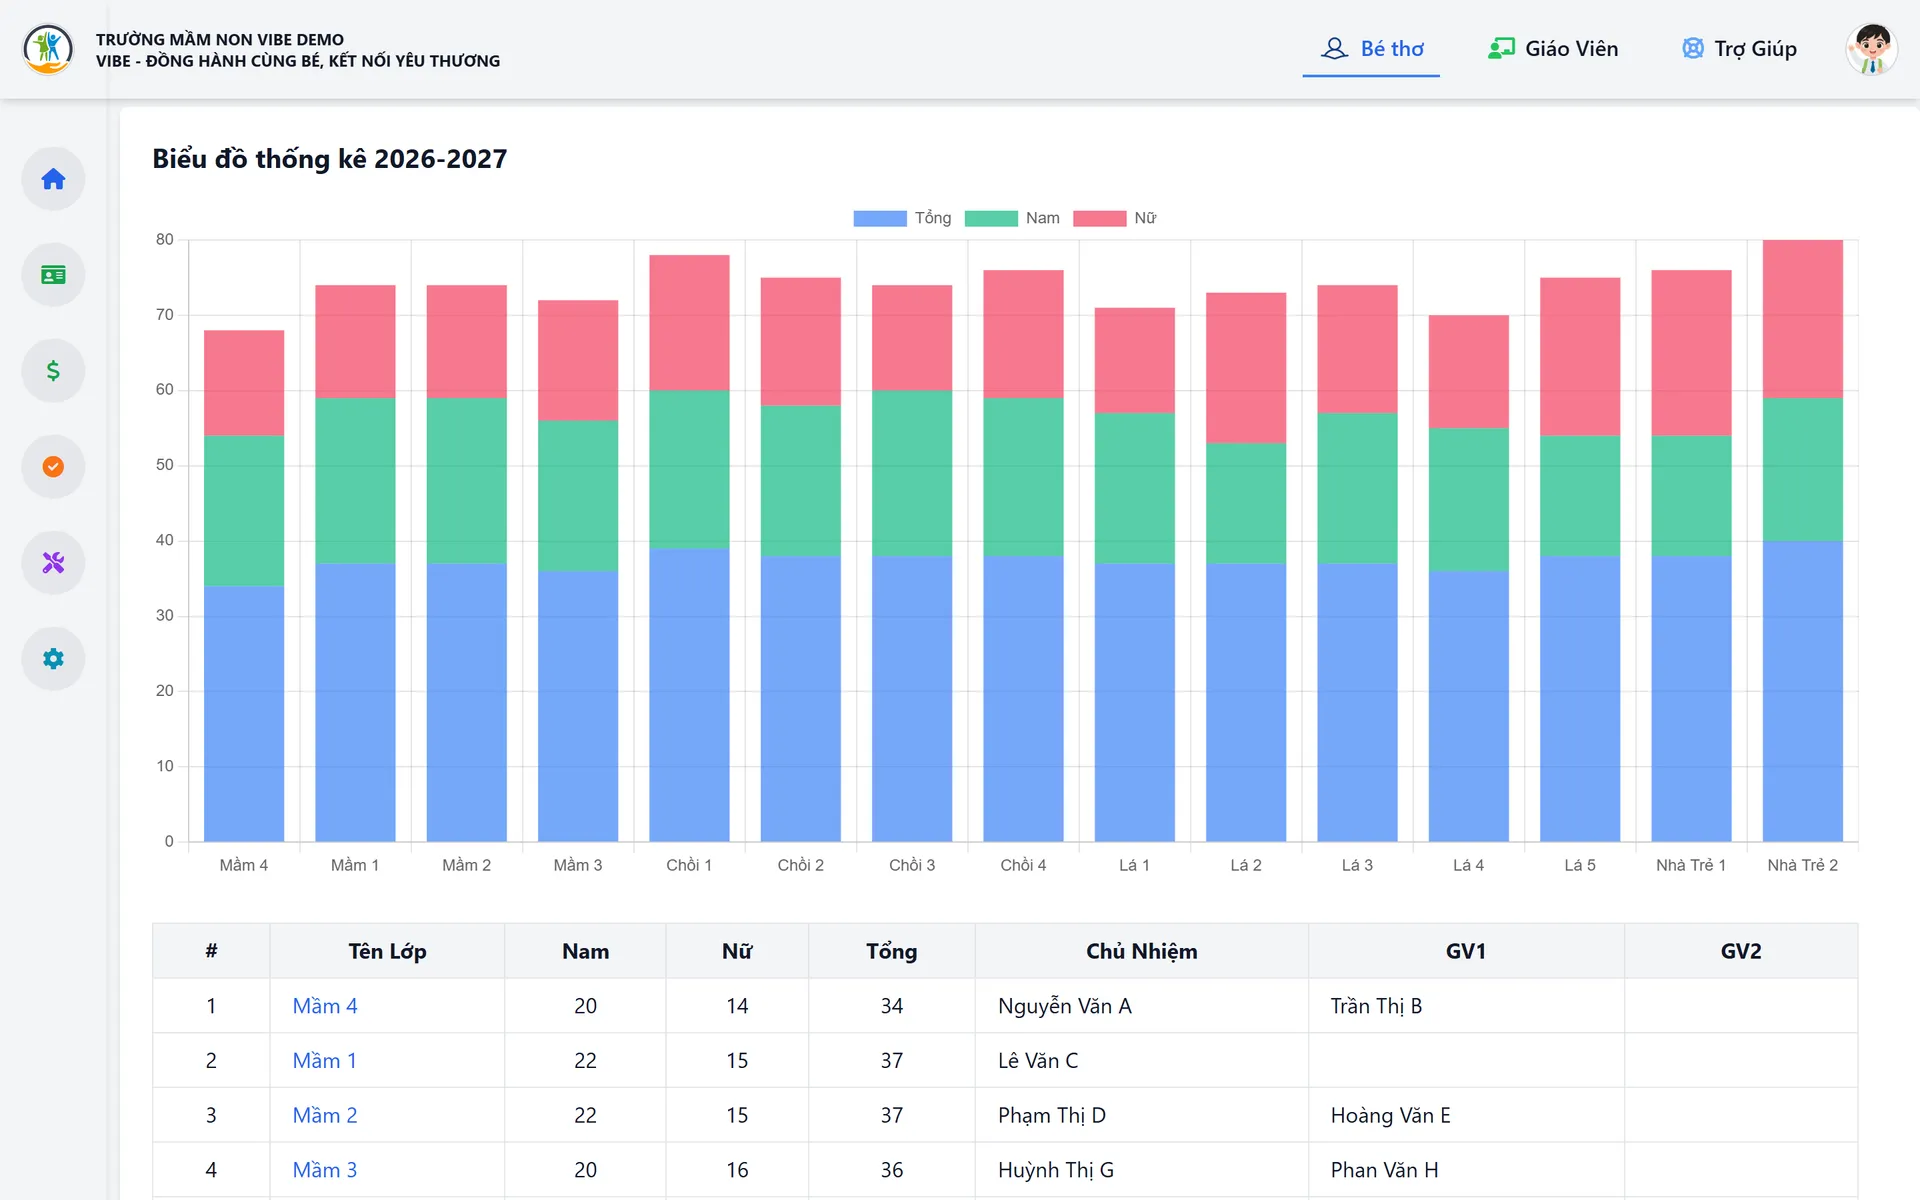Click the Mầm 4 bar in chart
The image size is (1920, 1200).
pos(244,586)
